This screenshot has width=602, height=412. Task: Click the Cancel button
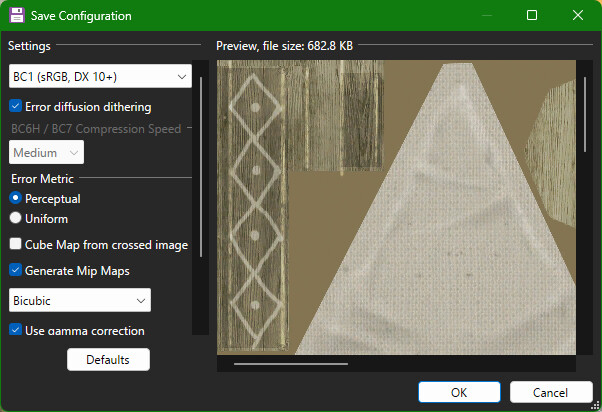[x=550, y=392]
